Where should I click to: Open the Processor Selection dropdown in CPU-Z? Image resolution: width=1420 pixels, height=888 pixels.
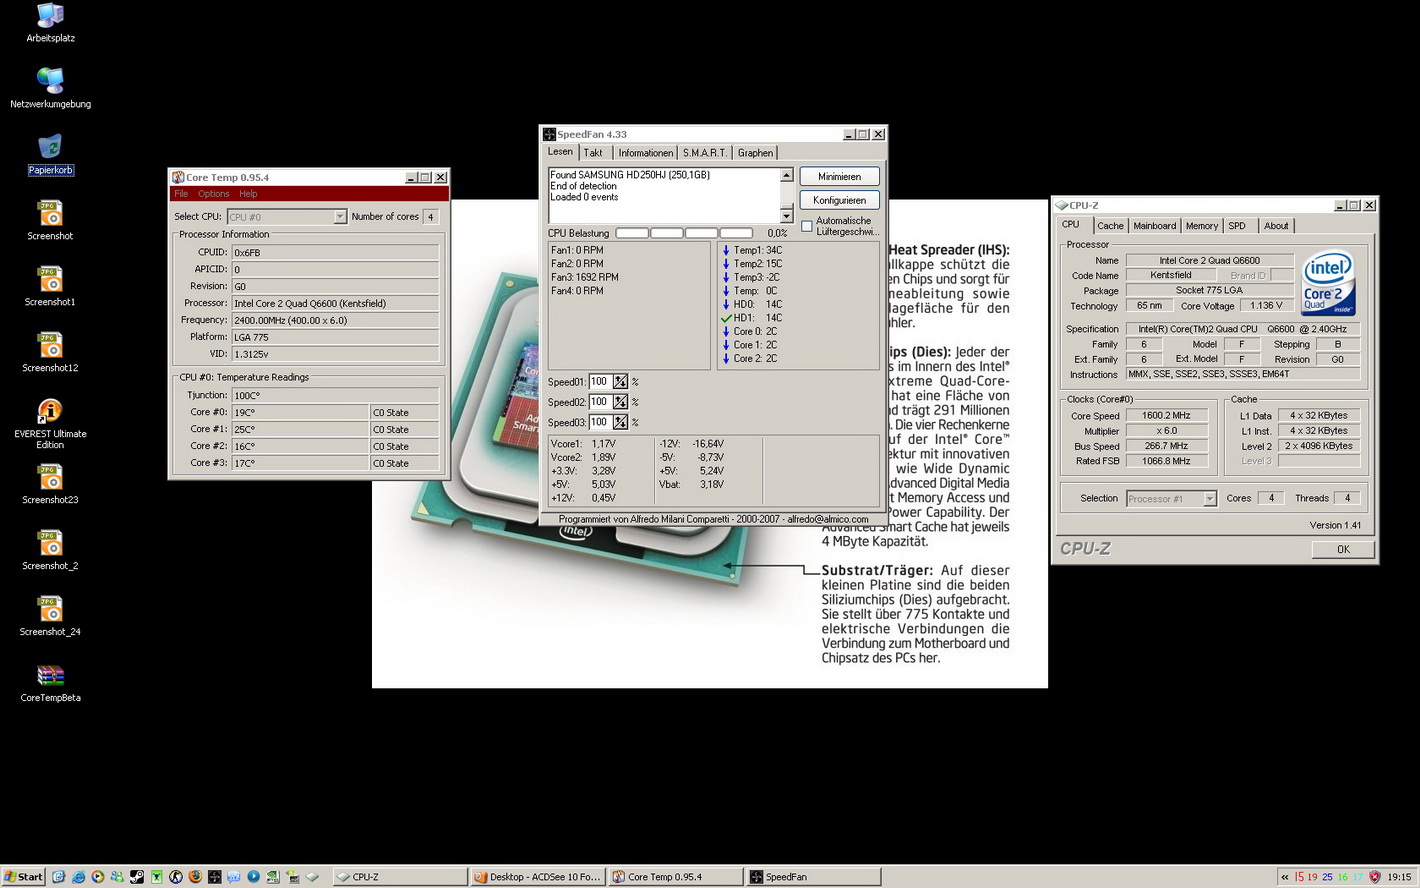pos(1171,498)
